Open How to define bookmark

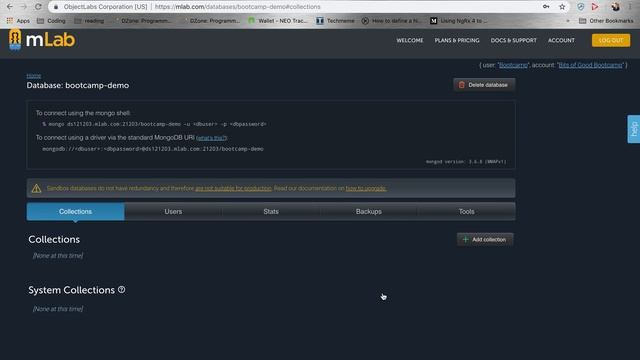point(392,20)
